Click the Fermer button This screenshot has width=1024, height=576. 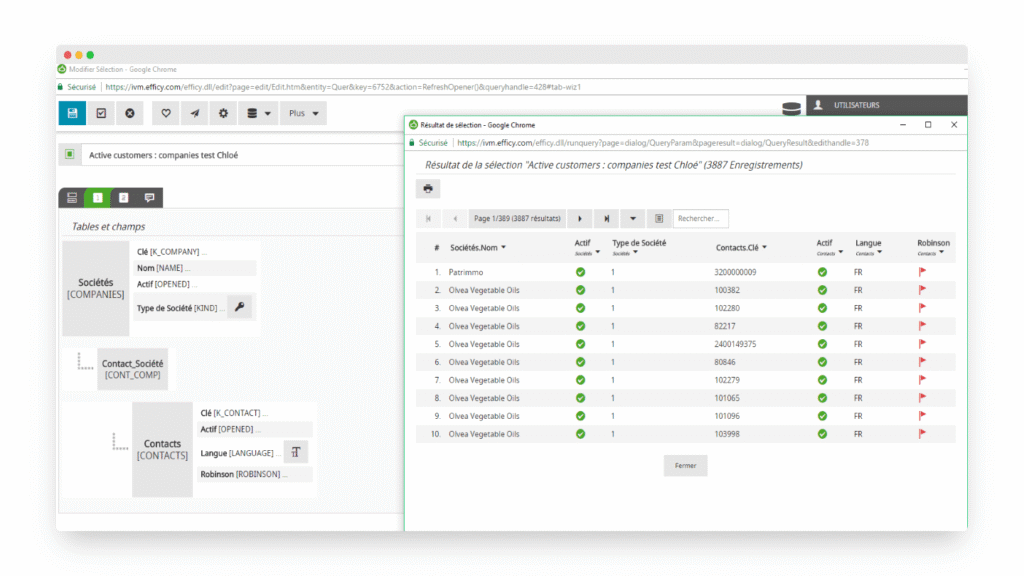coord(685,465)
